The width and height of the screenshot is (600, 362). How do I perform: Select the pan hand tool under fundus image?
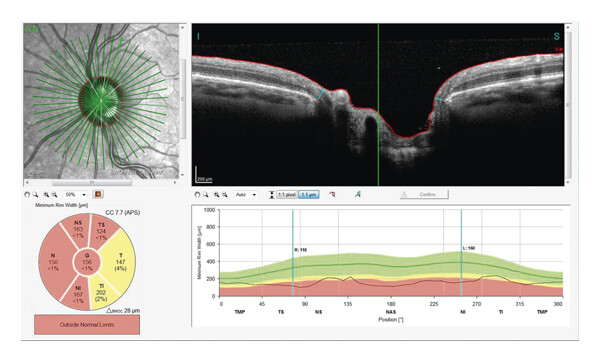coord(27,195)
